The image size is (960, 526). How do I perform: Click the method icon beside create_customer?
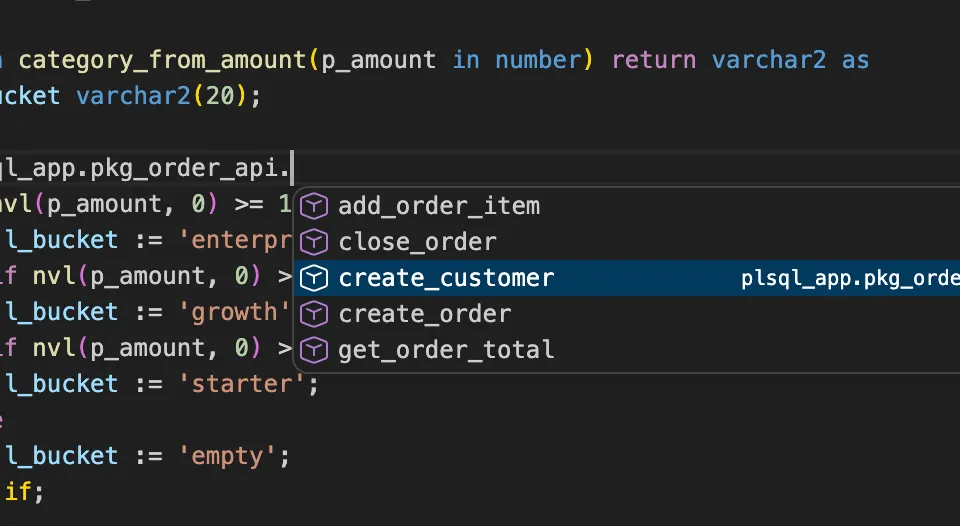314,278
